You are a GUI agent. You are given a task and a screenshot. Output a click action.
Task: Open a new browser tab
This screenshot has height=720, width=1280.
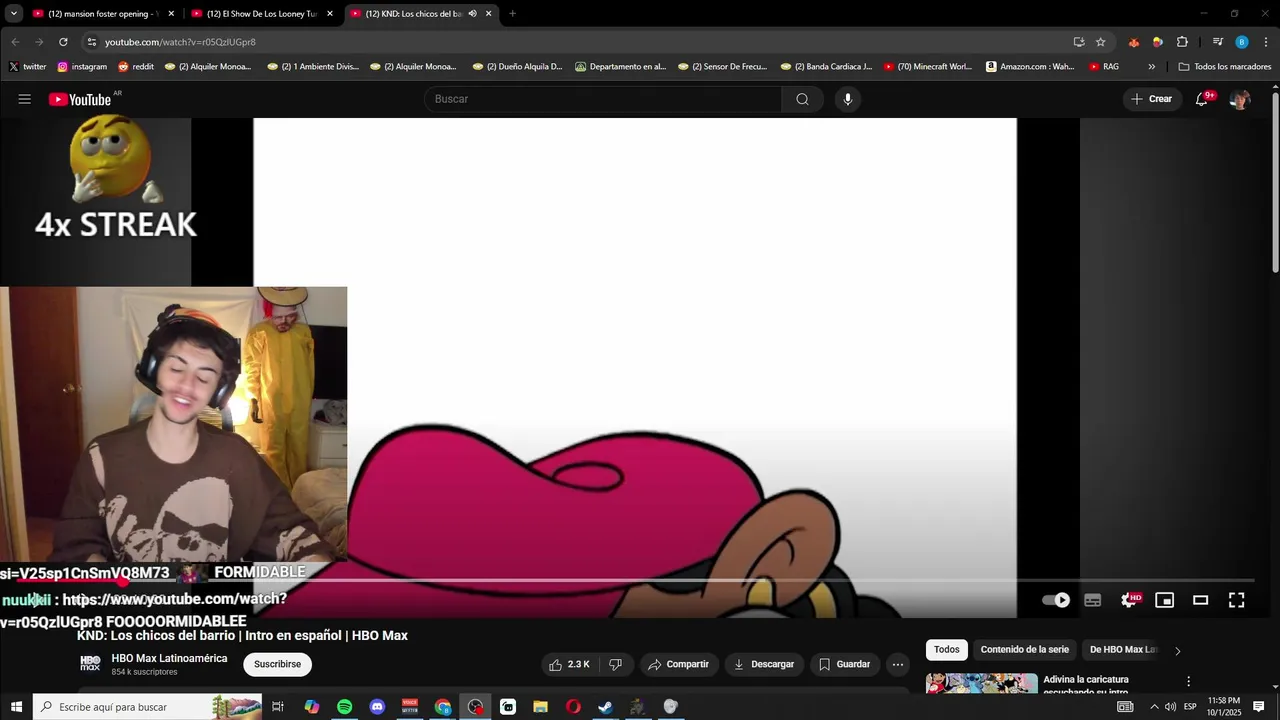(x=512, y=14)
